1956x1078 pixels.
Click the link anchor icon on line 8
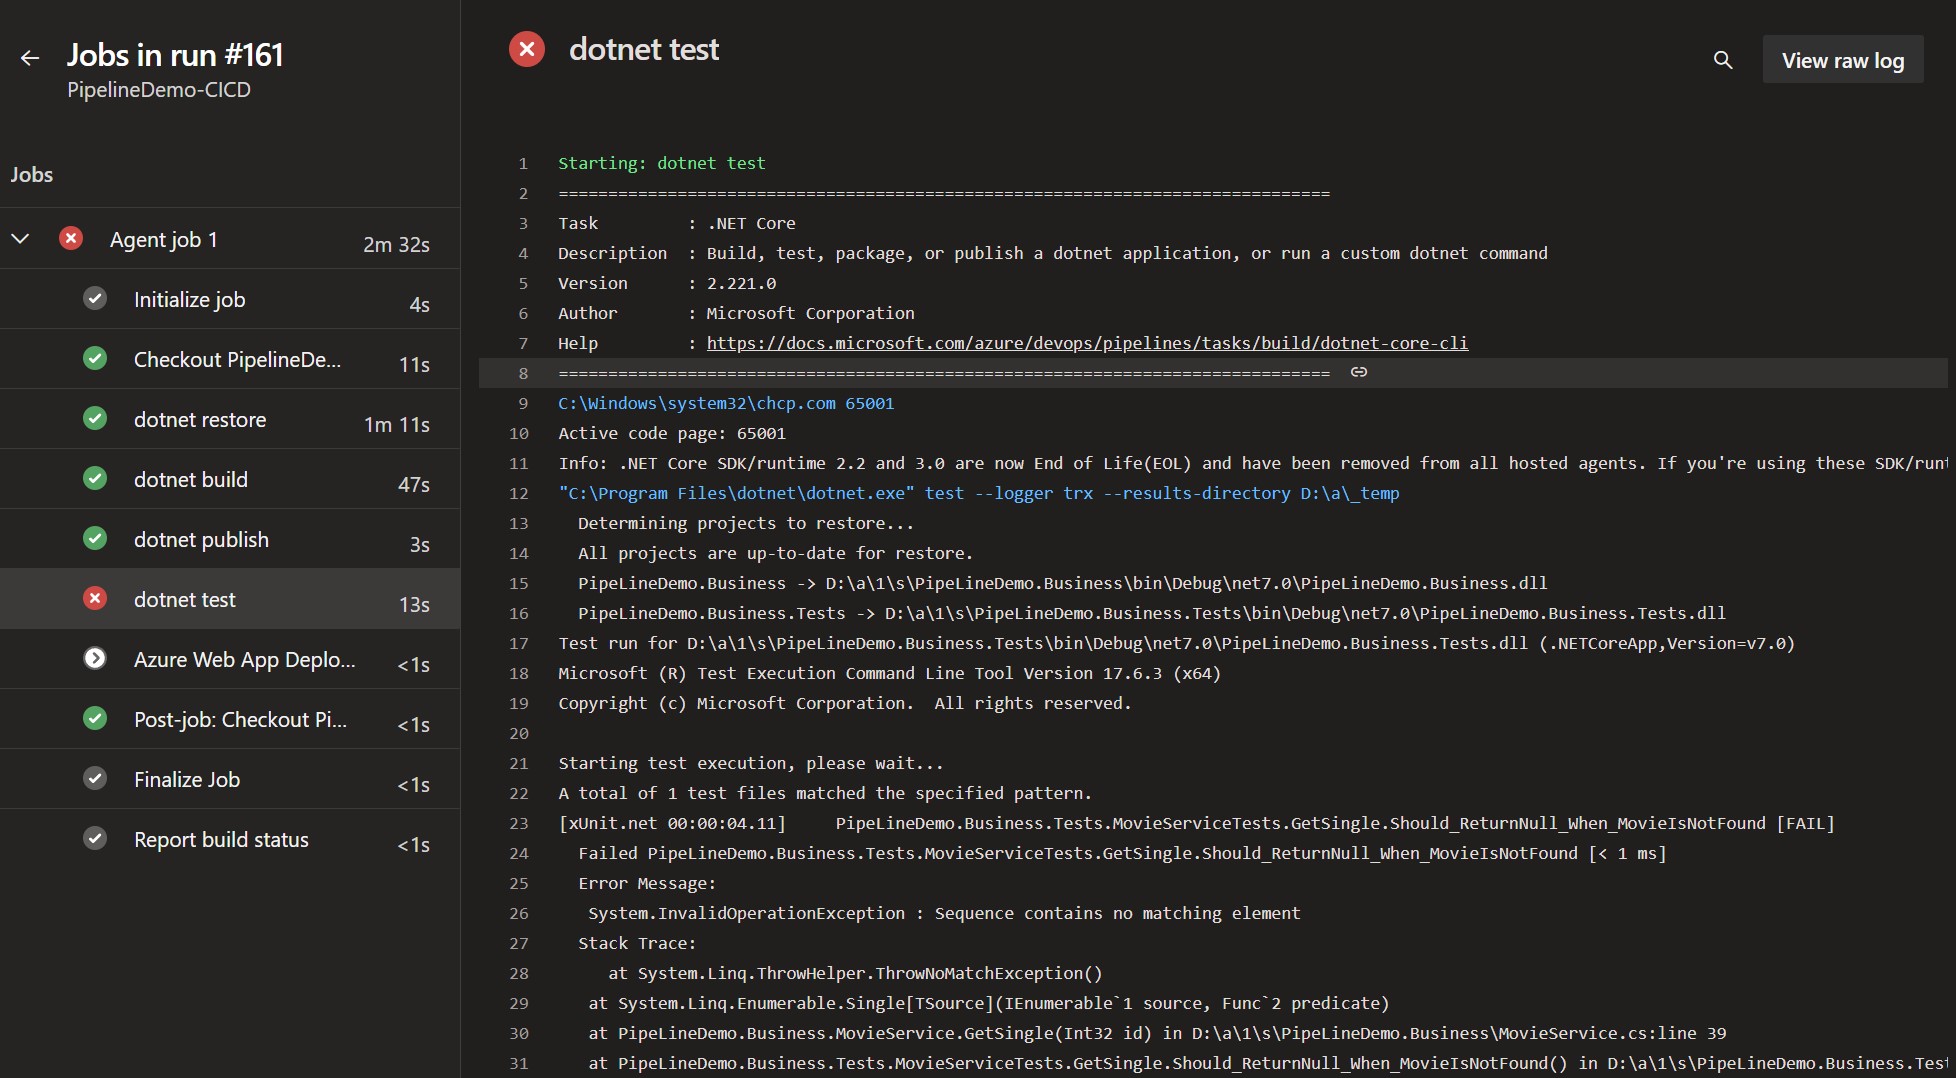click(1360, 372)
